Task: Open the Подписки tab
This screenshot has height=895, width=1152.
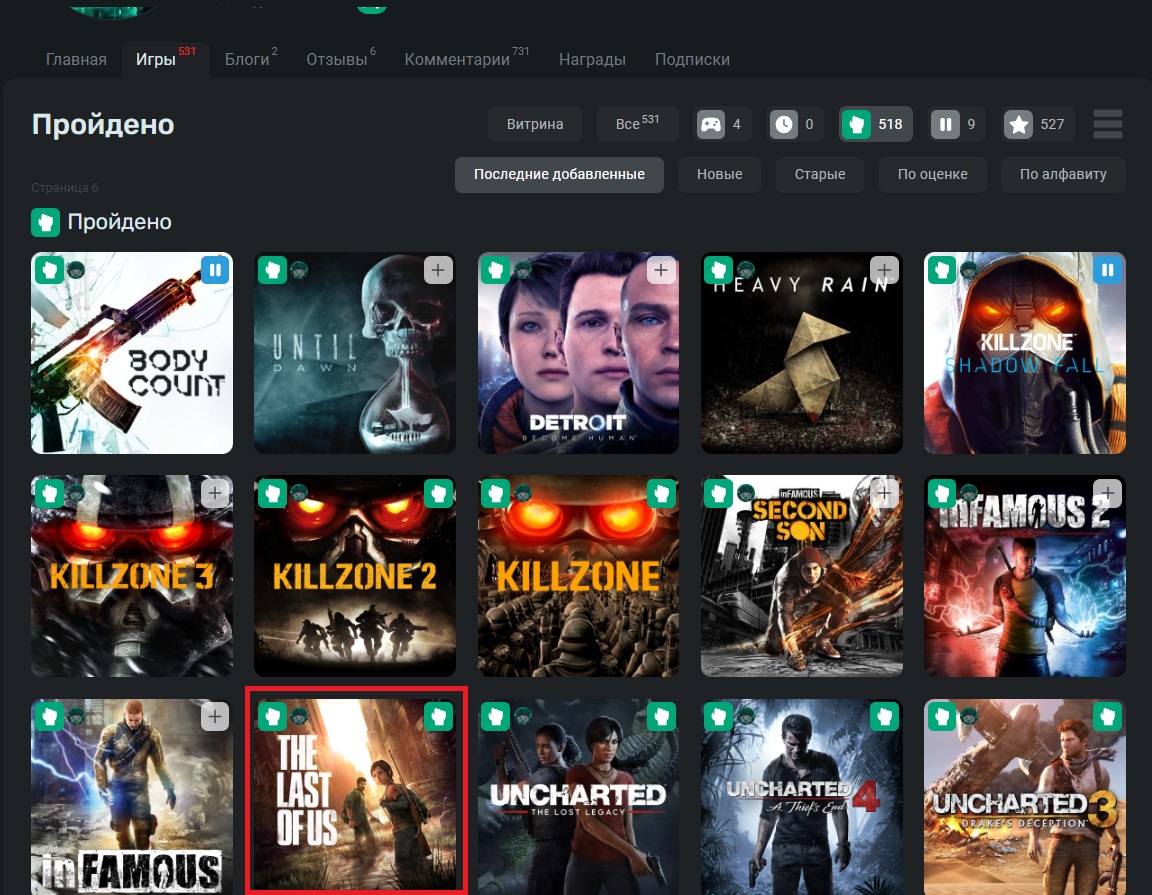Action: click(692, 60)
